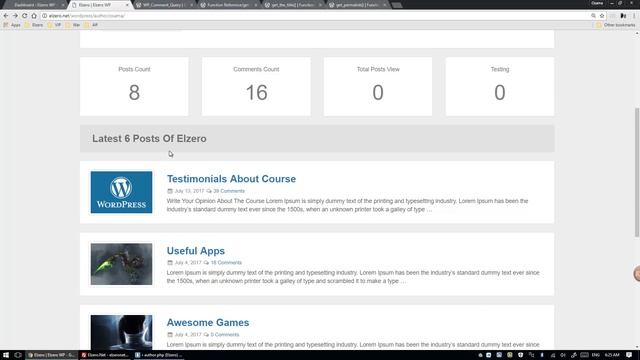Switch to the get_the_title() tab

coord(292,5)
